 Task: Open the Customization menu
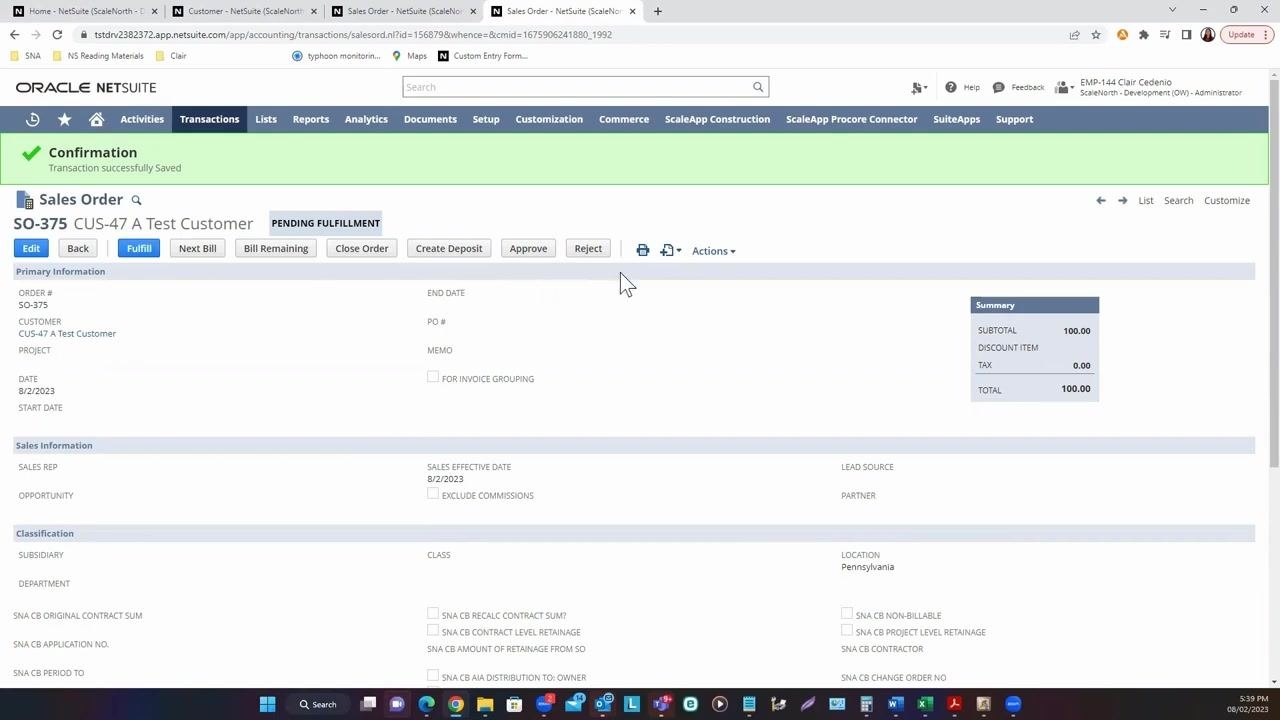click(x=549, y=119)
